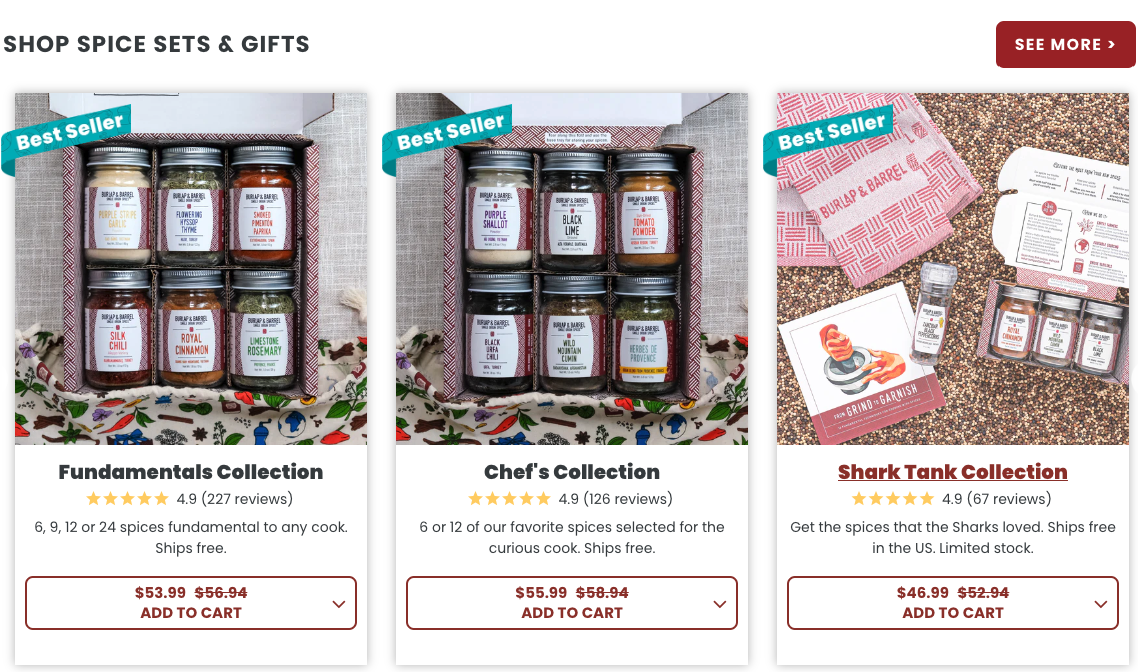Open the Chef's Collection product image
This screenshot has height=672, width=1138.
pos(572,269)
